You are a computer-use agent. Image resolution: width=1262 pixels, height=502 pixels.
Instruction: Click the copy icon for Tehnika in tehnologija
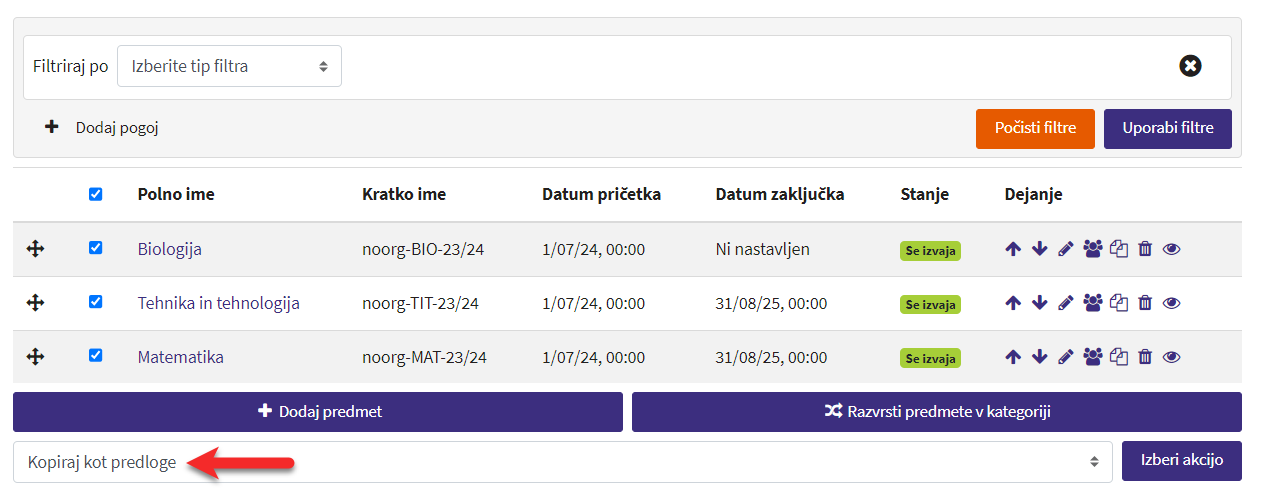click(x=1119, y=303)
